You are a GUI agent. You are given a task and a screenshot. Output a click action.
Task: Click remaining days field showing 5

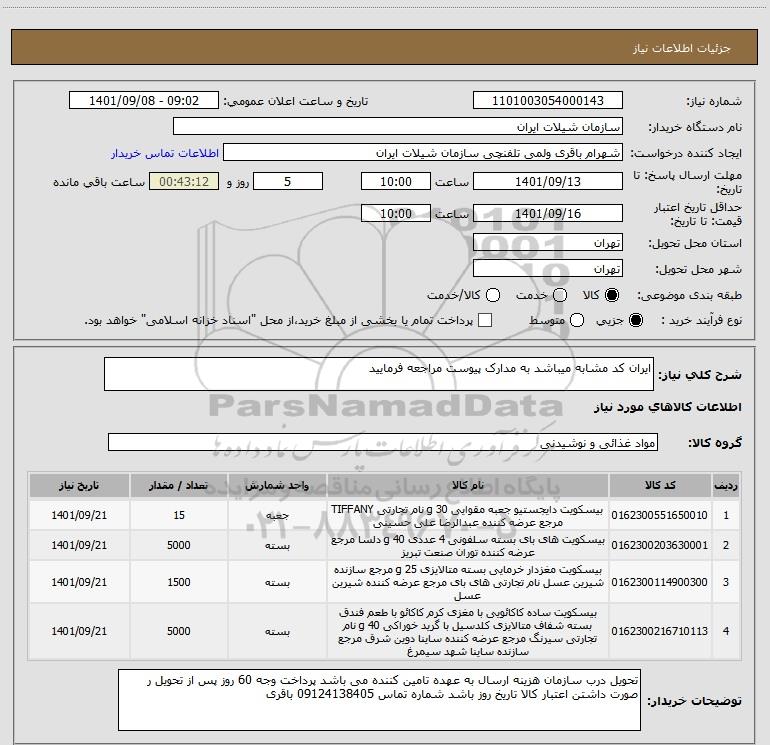pos(288,181)
